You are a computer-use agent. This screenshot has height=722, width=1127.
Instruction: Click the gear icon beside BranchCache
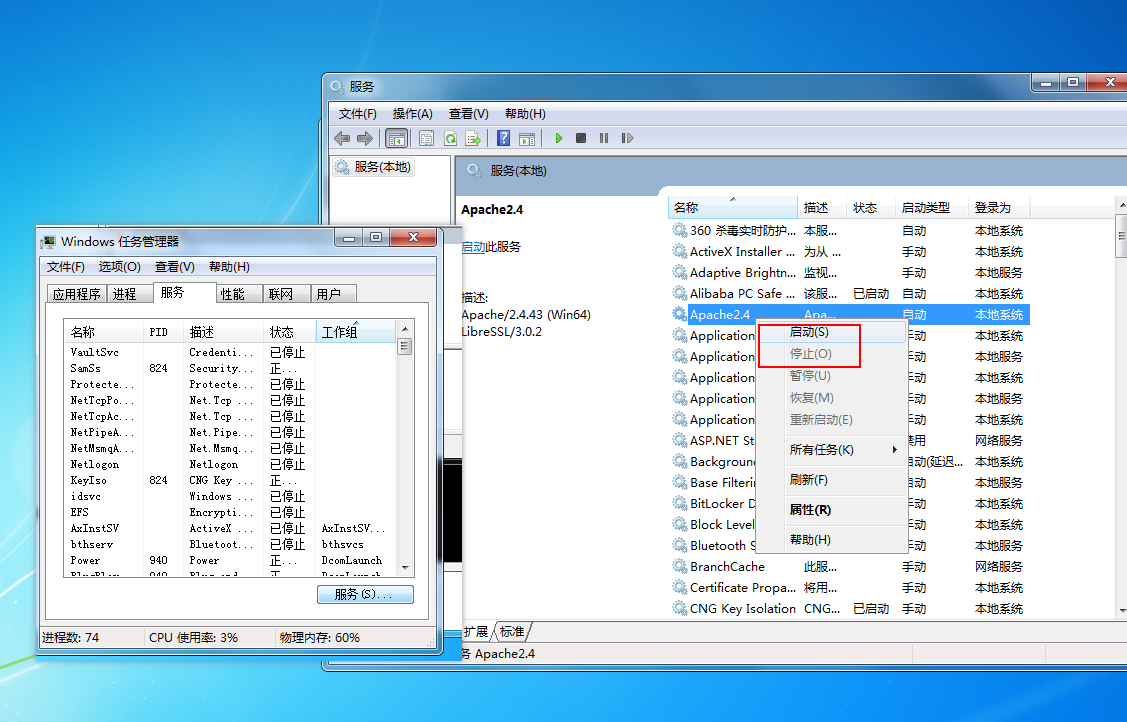pos(679,566)
